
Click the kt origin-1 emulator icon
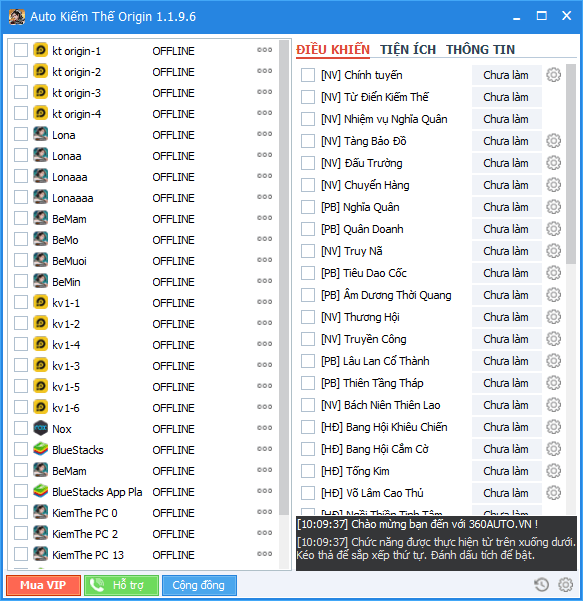[40, 51]
